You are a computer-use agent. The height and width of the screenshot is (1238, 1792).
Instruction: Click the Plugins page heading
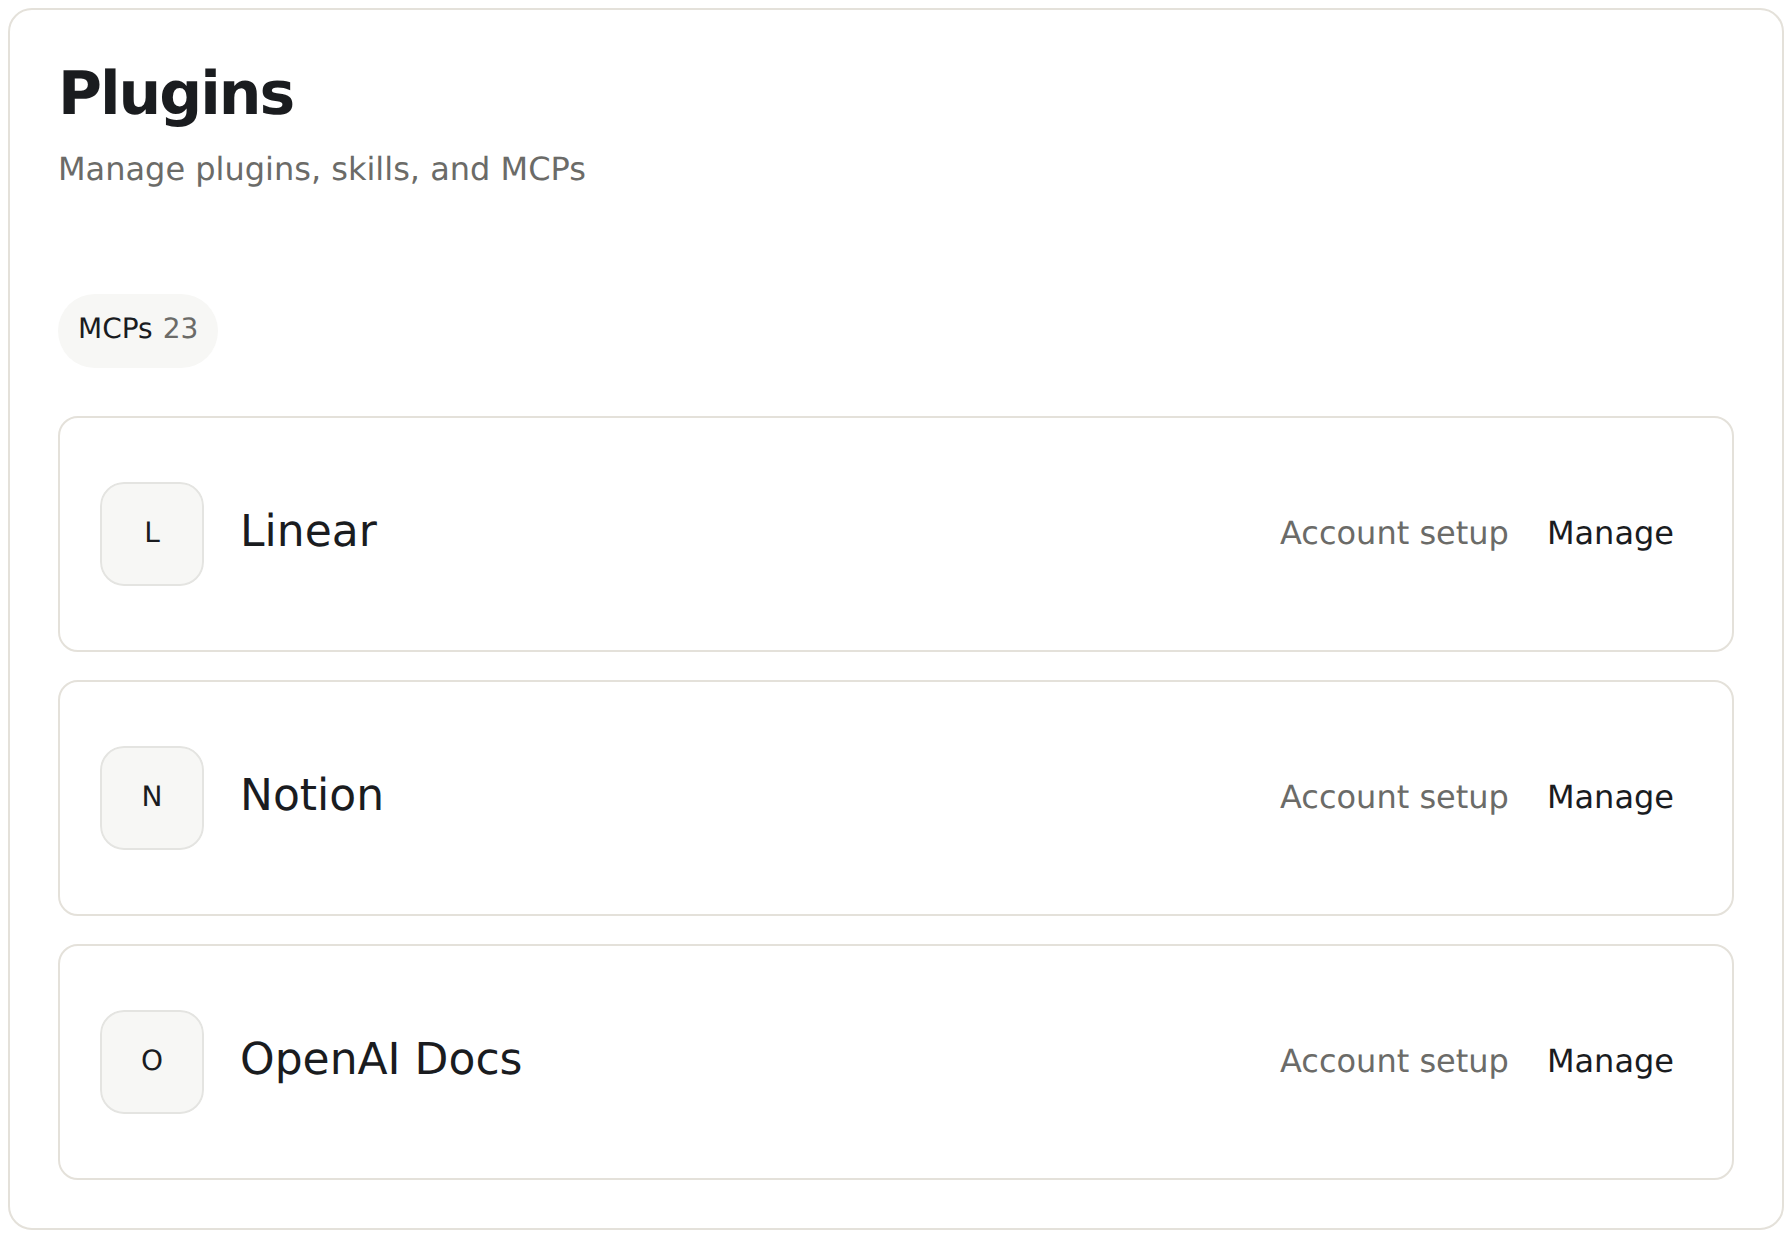pos(176,94)
